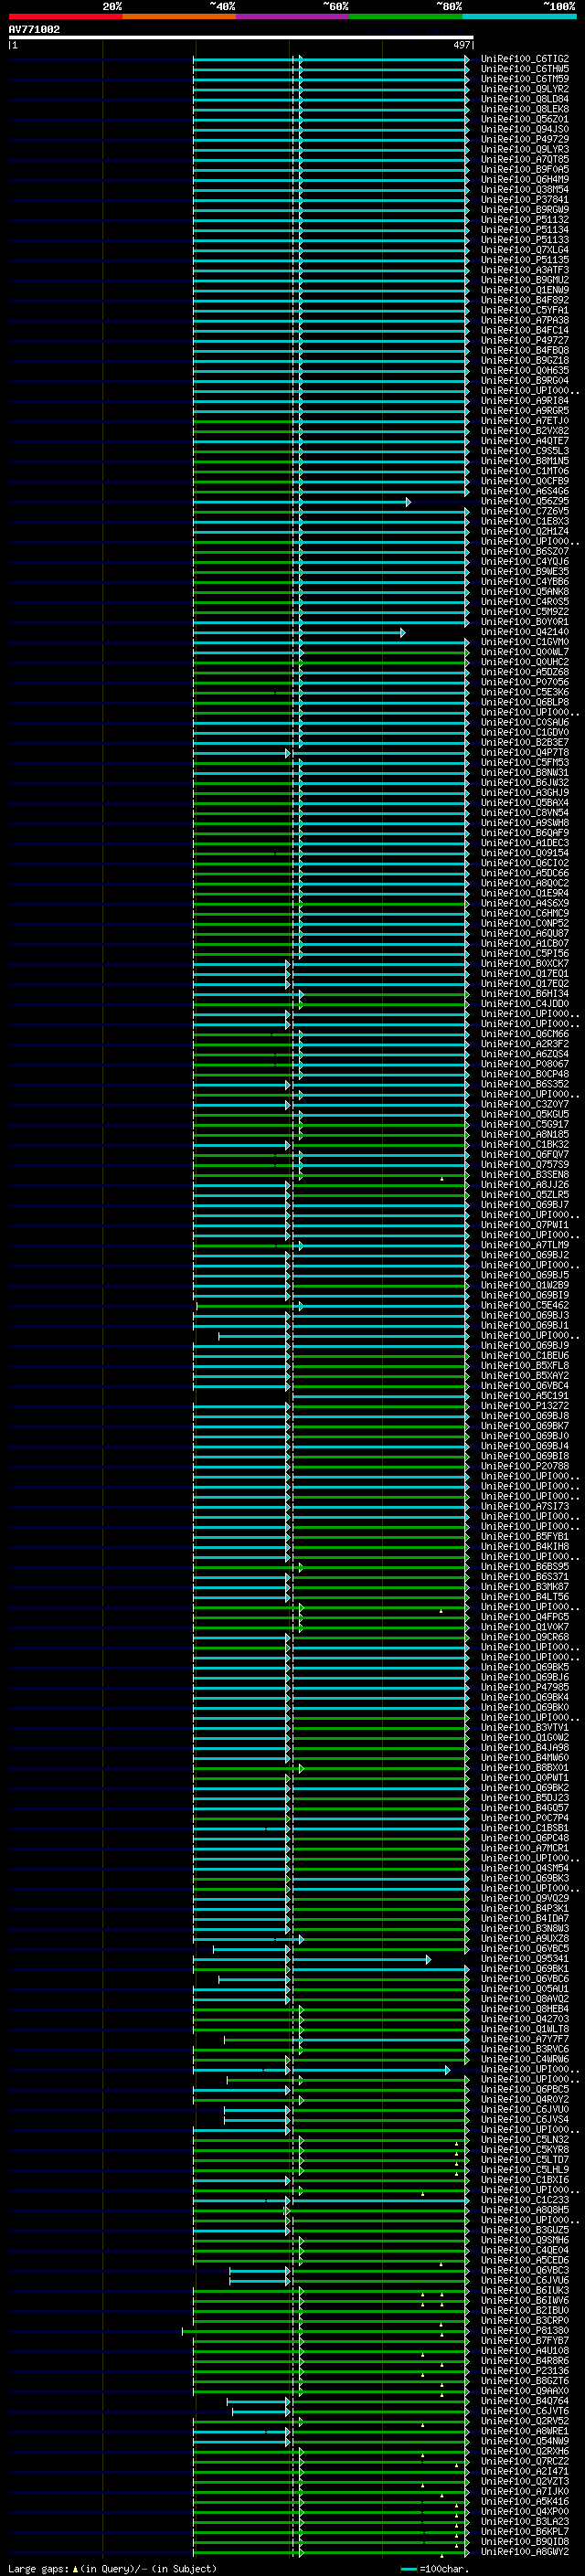Select the UniRef100_B4KIH8 label
Image resolution: width=585 pixels, height=2576 pixels.
click(x=525, y=1547)
